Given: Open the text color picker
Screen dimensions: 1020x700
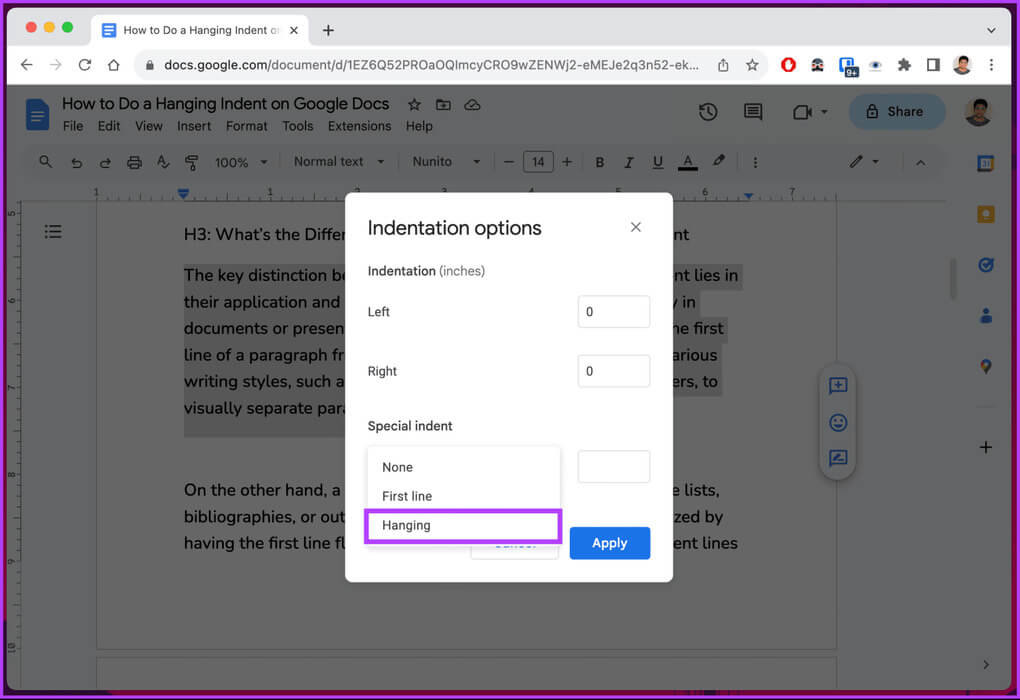Looking at the screenshot, I should [687, 162].
